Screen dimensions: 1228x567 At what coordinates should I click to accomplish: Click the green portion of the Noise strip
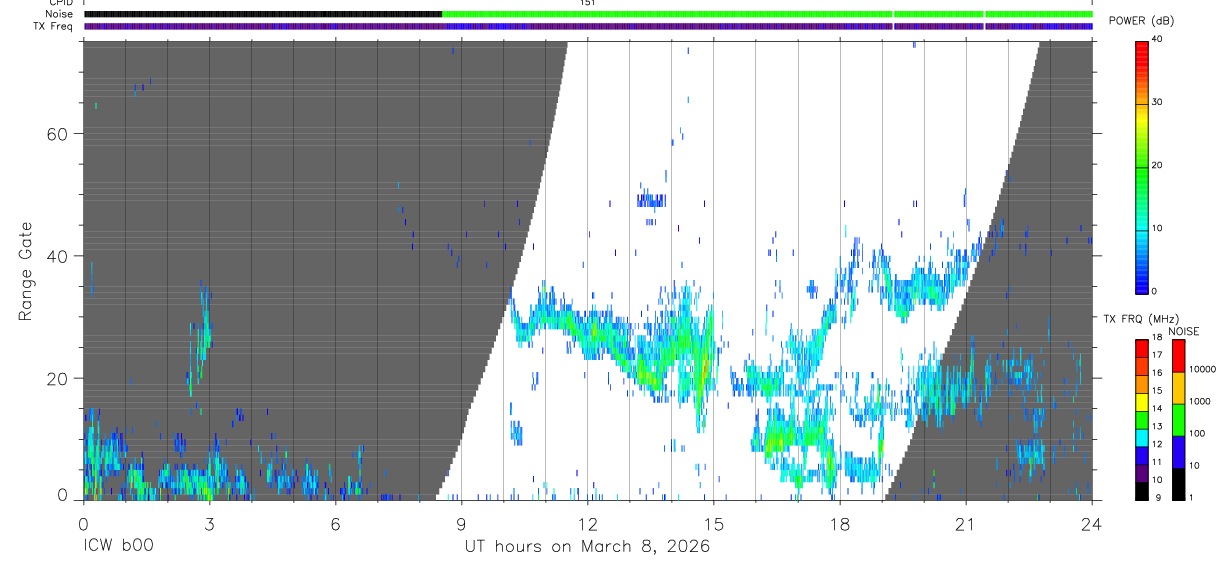[x=767, y=14]
